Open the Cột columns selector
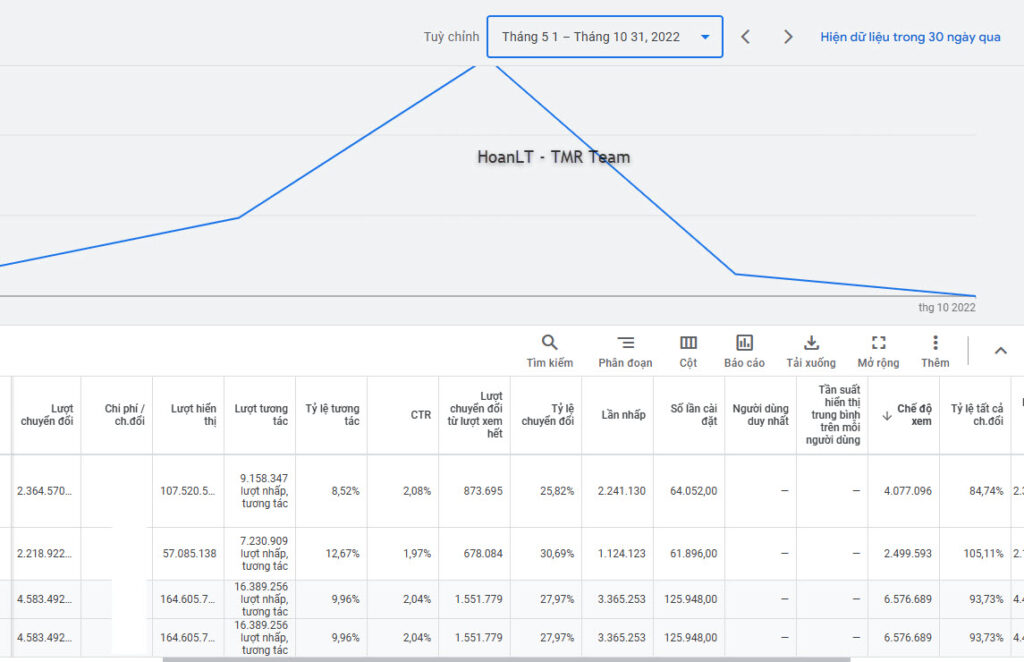 coord(688,350)
